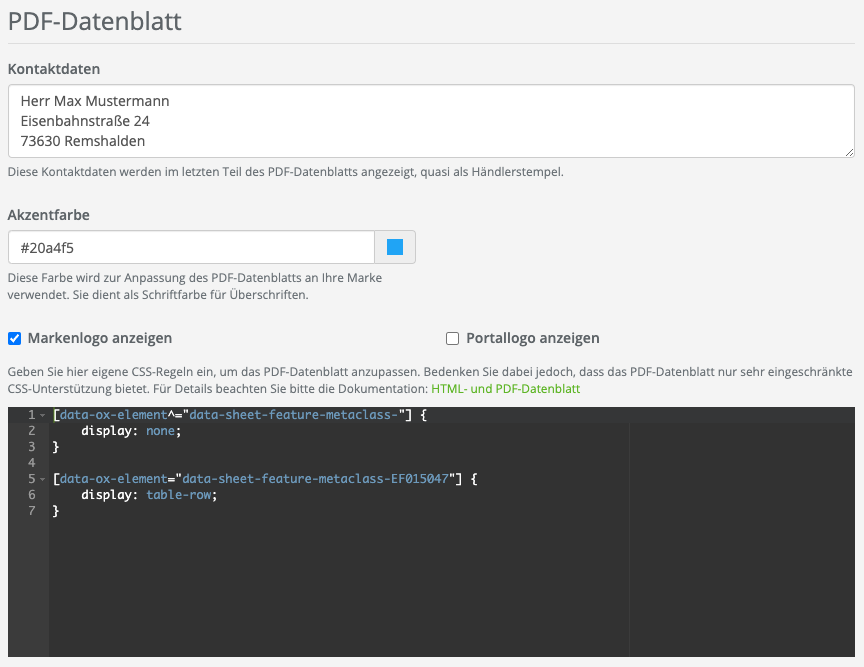This screenshot has width=864, height=667.
Task: Click line number 2 in editor gutter
Action: click(31, 431)
